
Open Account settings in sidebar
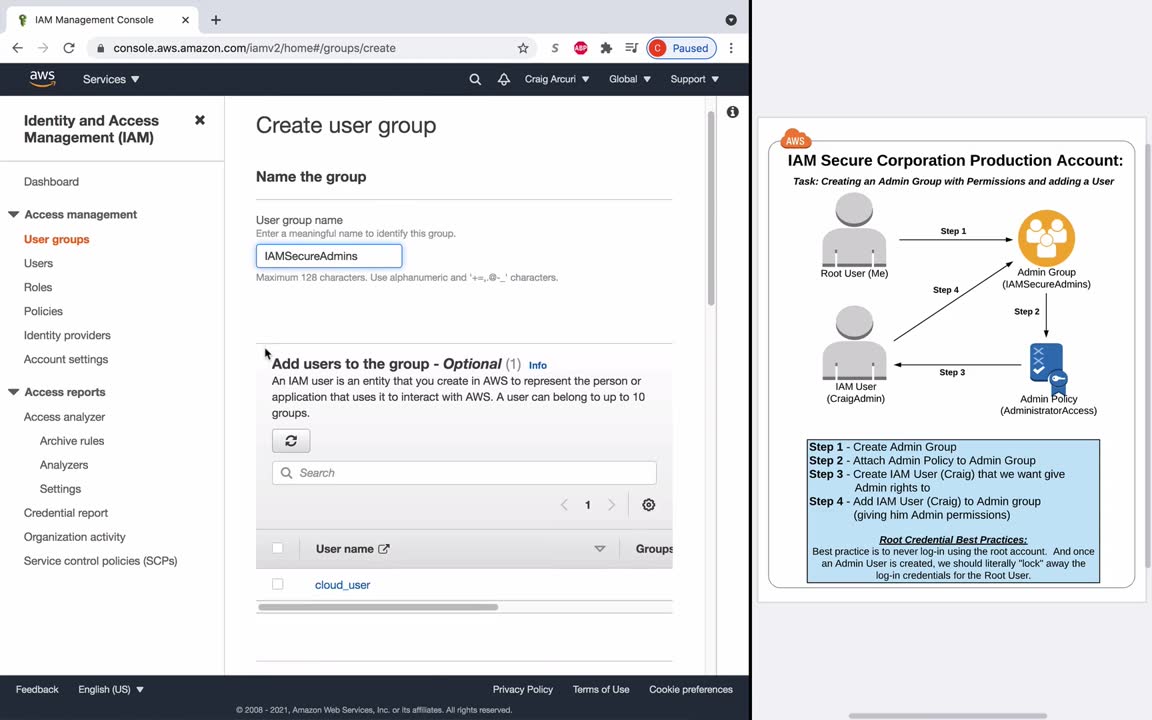[65, 359]
